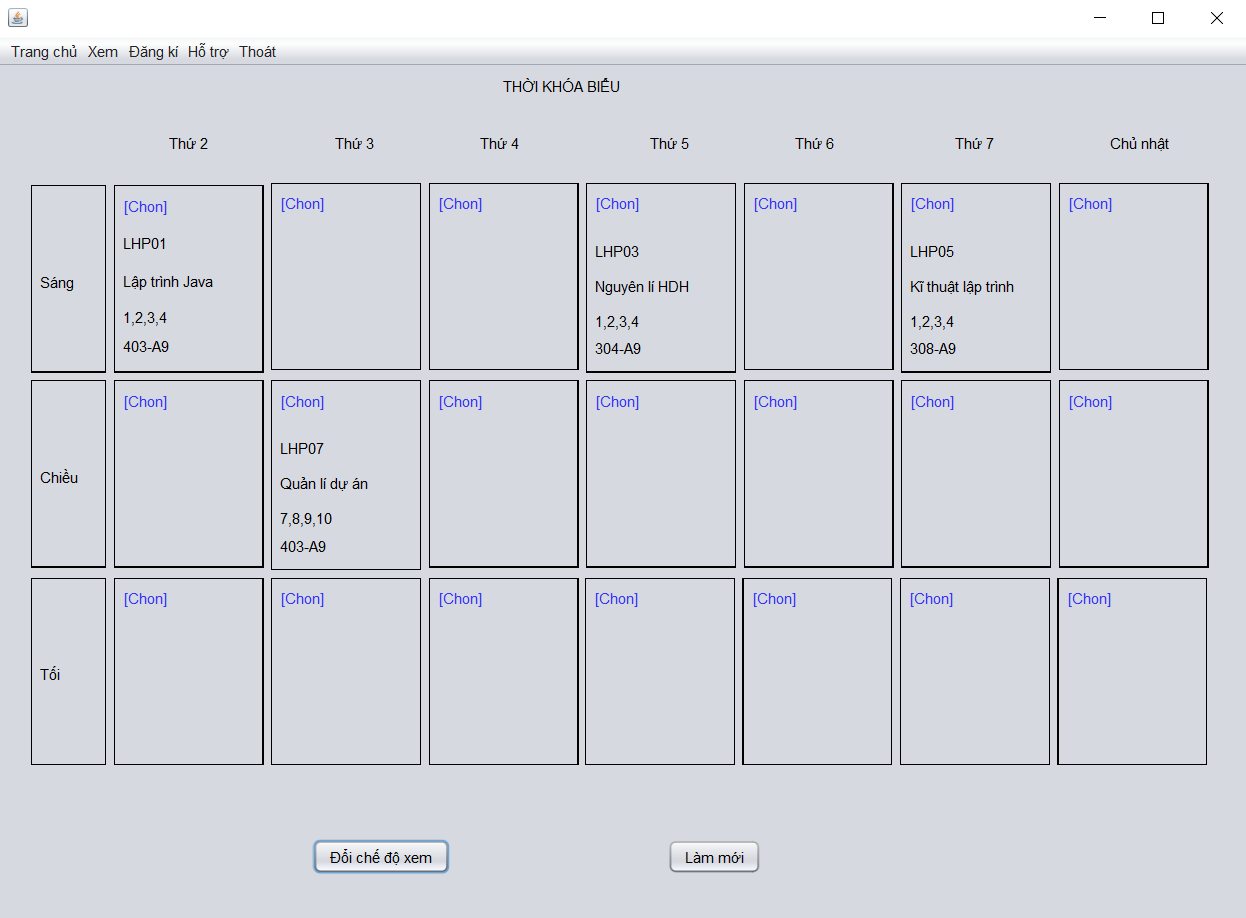Viewport: 1246px width, 918px height.
Task: Click [Chon] in the Nguyên lí HDH cell
Action: pos(617,204)
